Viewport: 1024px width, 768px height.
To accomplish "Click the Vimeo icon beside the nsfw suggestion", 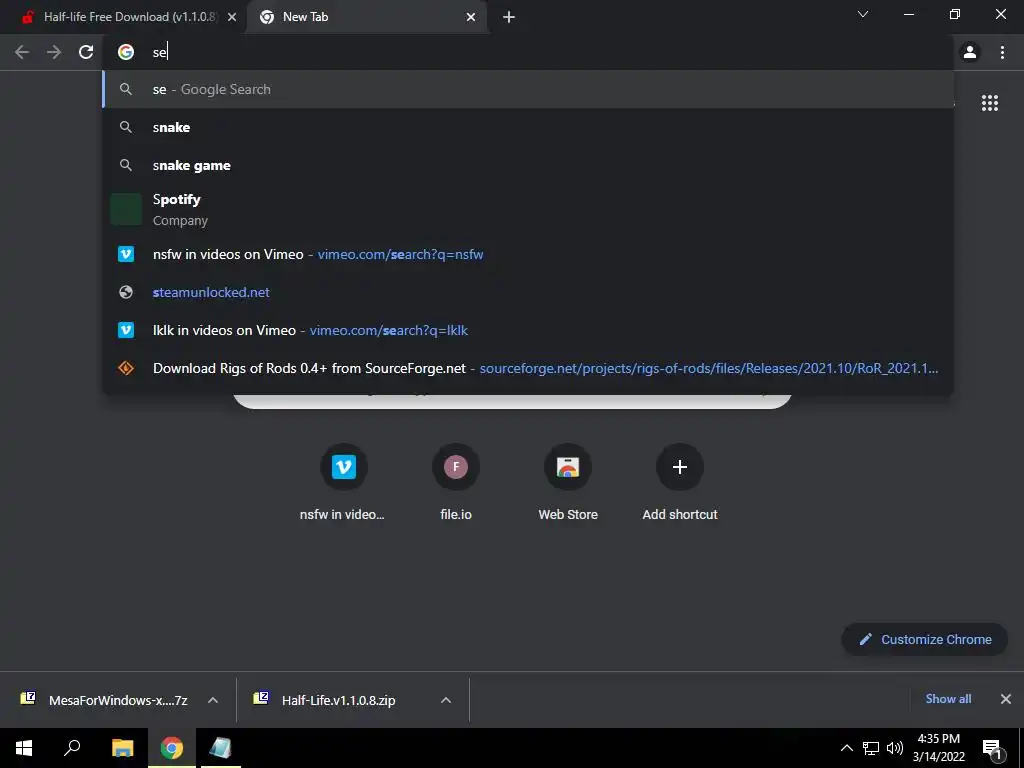I will [126, 254].
